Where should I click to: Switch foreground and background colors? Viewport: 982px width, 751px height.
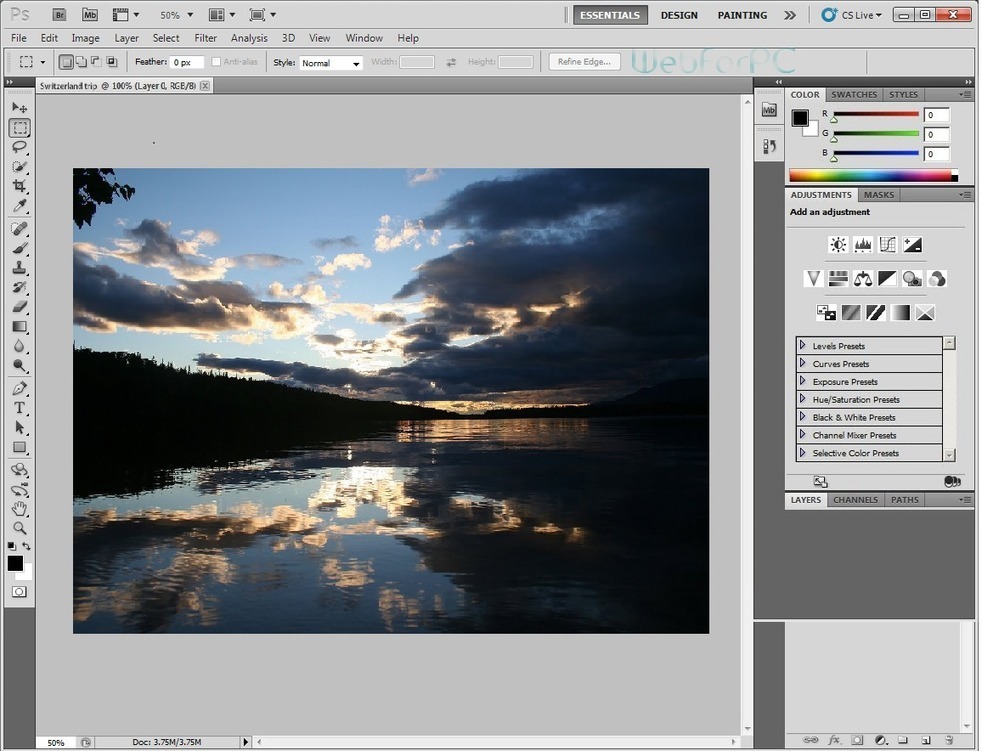(27, 546)
